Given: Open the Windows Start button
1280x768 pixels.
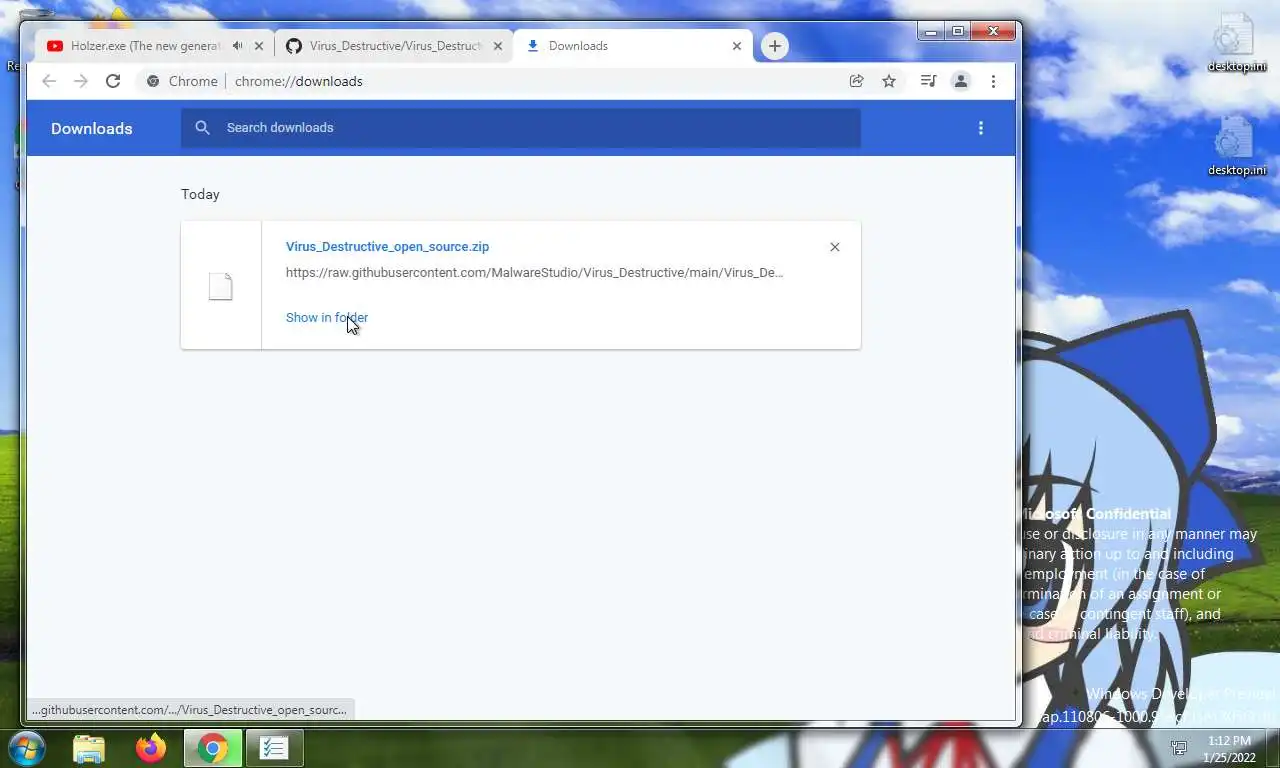Looking at the screenshot, I should point(27,748).
